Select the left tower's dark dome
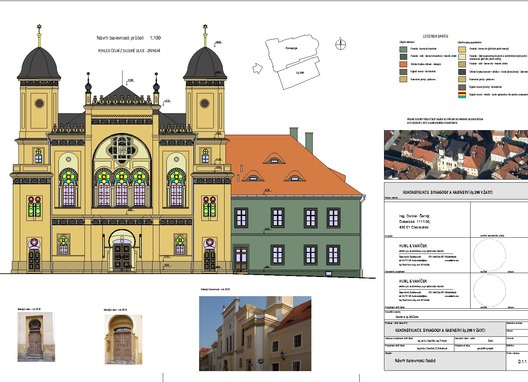Viewport: 528px width, 382px height. coord(39,64)
